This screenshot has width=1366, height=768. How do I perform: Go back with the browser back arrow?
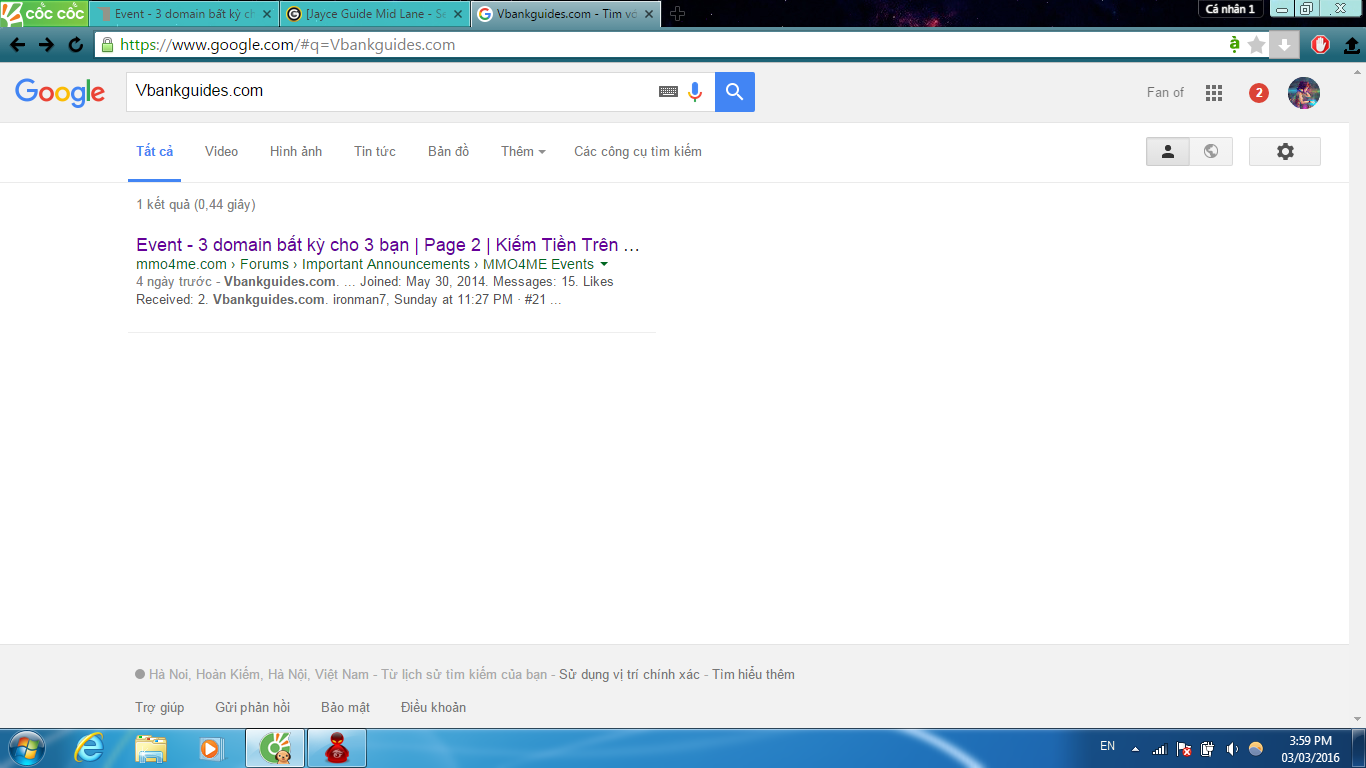pyautogui.click(x=17, y=45)
